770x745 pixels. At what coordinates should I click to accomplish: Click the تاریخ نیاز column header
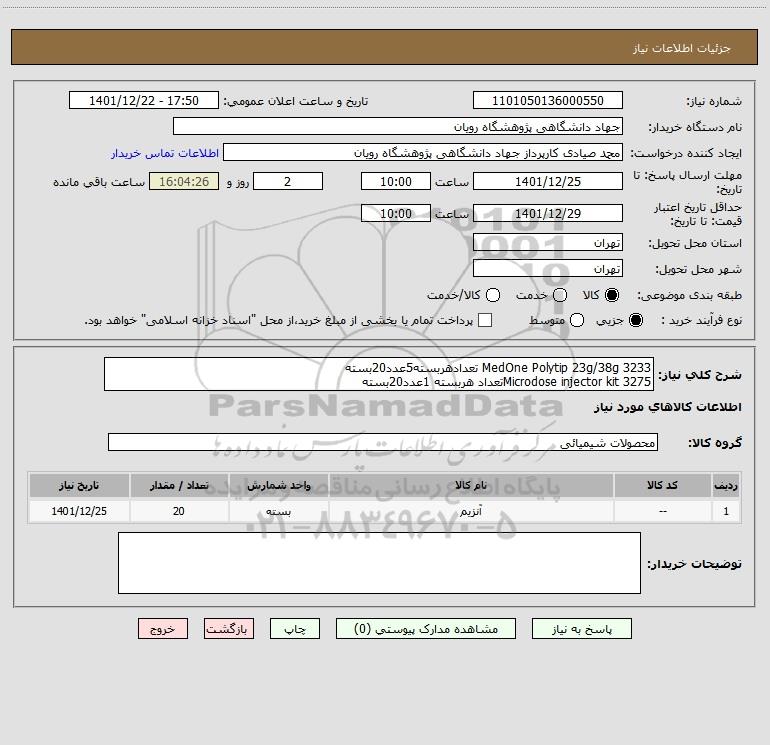[x=79, y=485]
